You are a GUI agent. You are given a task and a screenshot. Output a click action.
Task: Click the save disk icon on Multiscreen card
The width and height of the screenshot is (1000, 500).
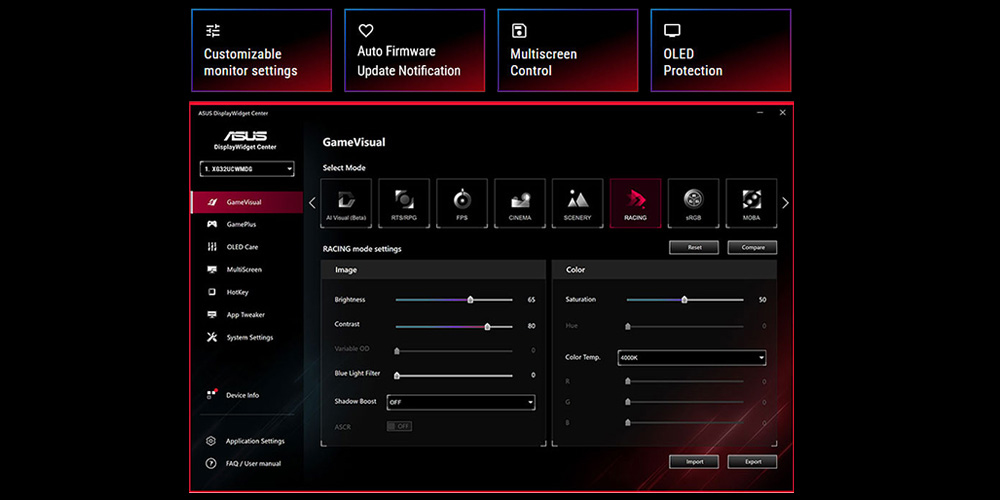coord(519,30)
